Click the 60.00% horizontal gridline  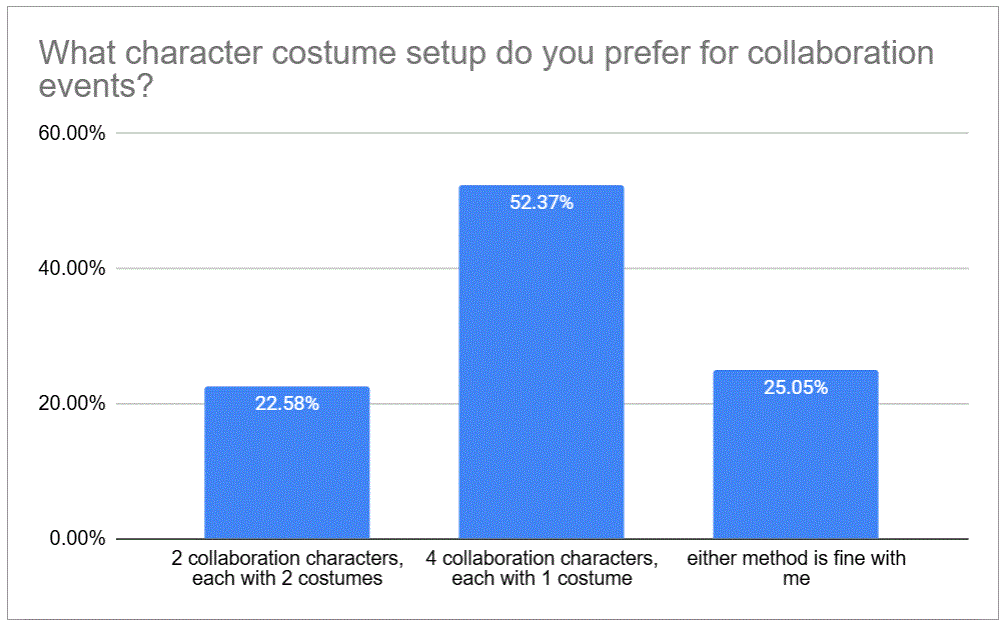click(542, 133)
